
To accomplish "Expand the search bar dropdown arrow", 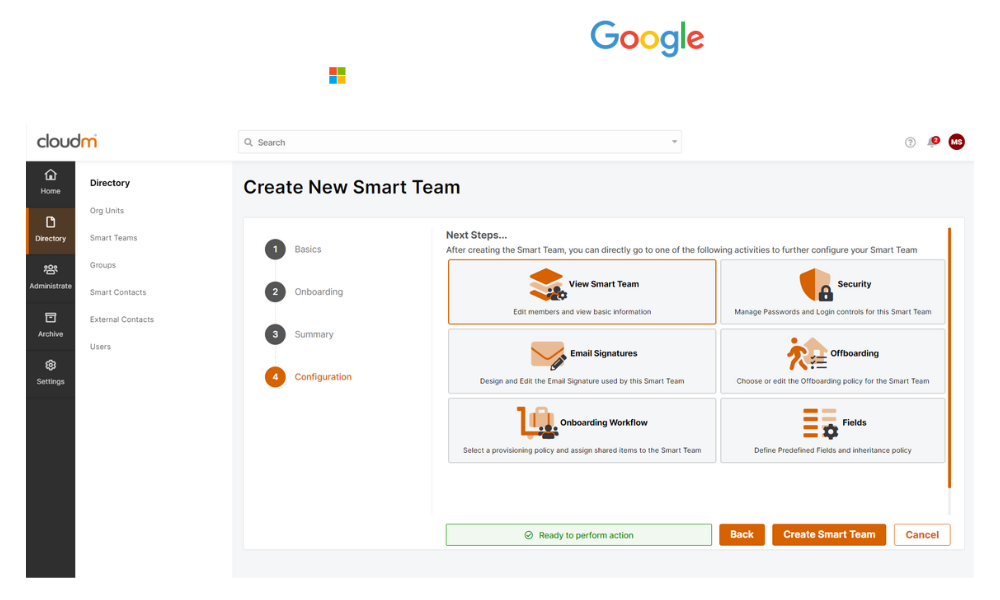I will [x=674, y=142].
